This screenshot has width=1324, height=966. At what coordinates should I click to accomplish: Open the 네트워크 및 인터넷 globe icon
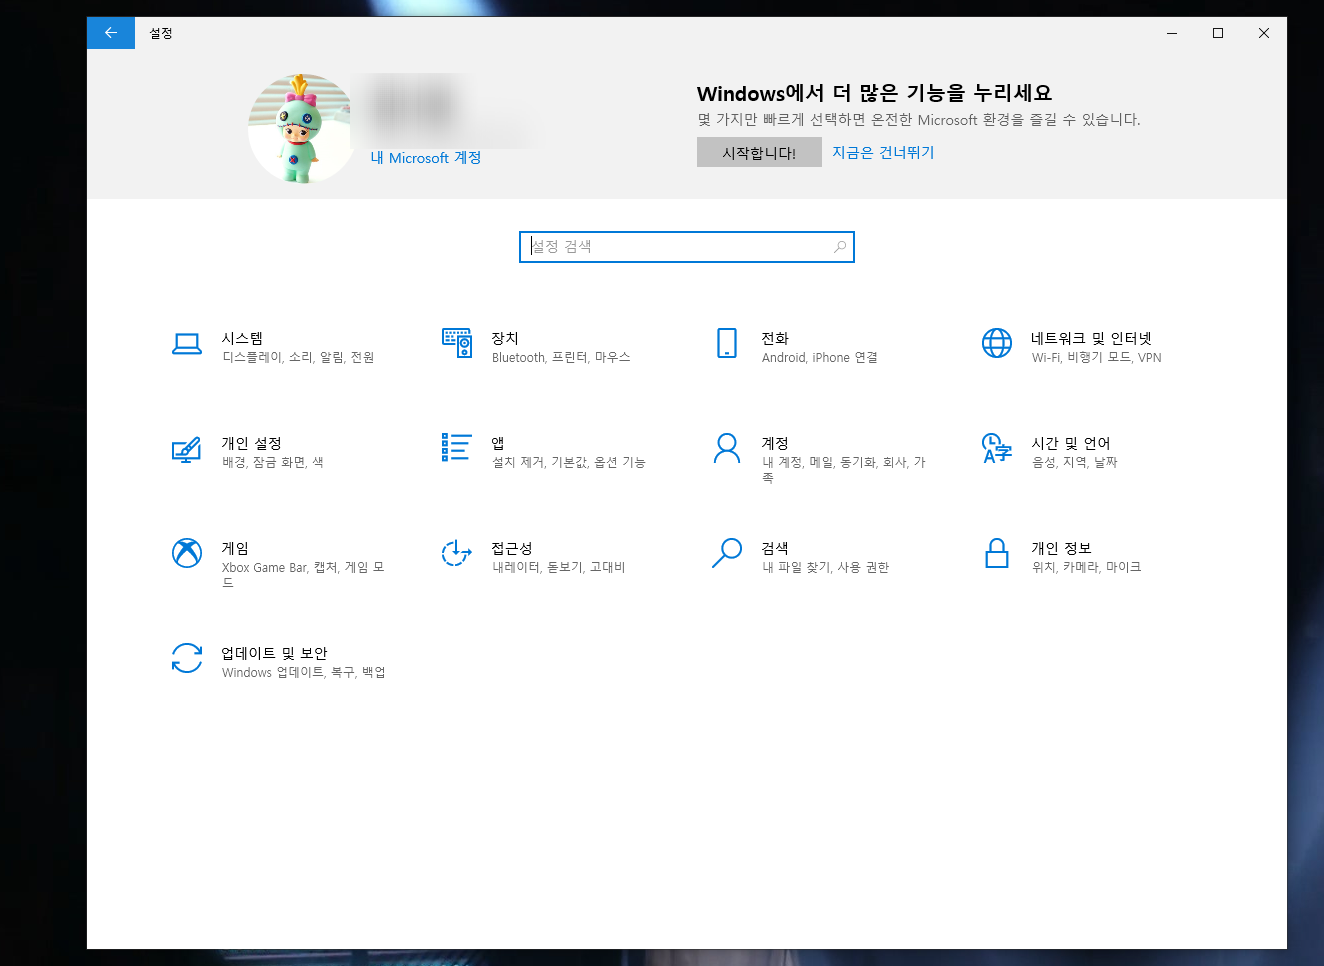pos(997,343)
